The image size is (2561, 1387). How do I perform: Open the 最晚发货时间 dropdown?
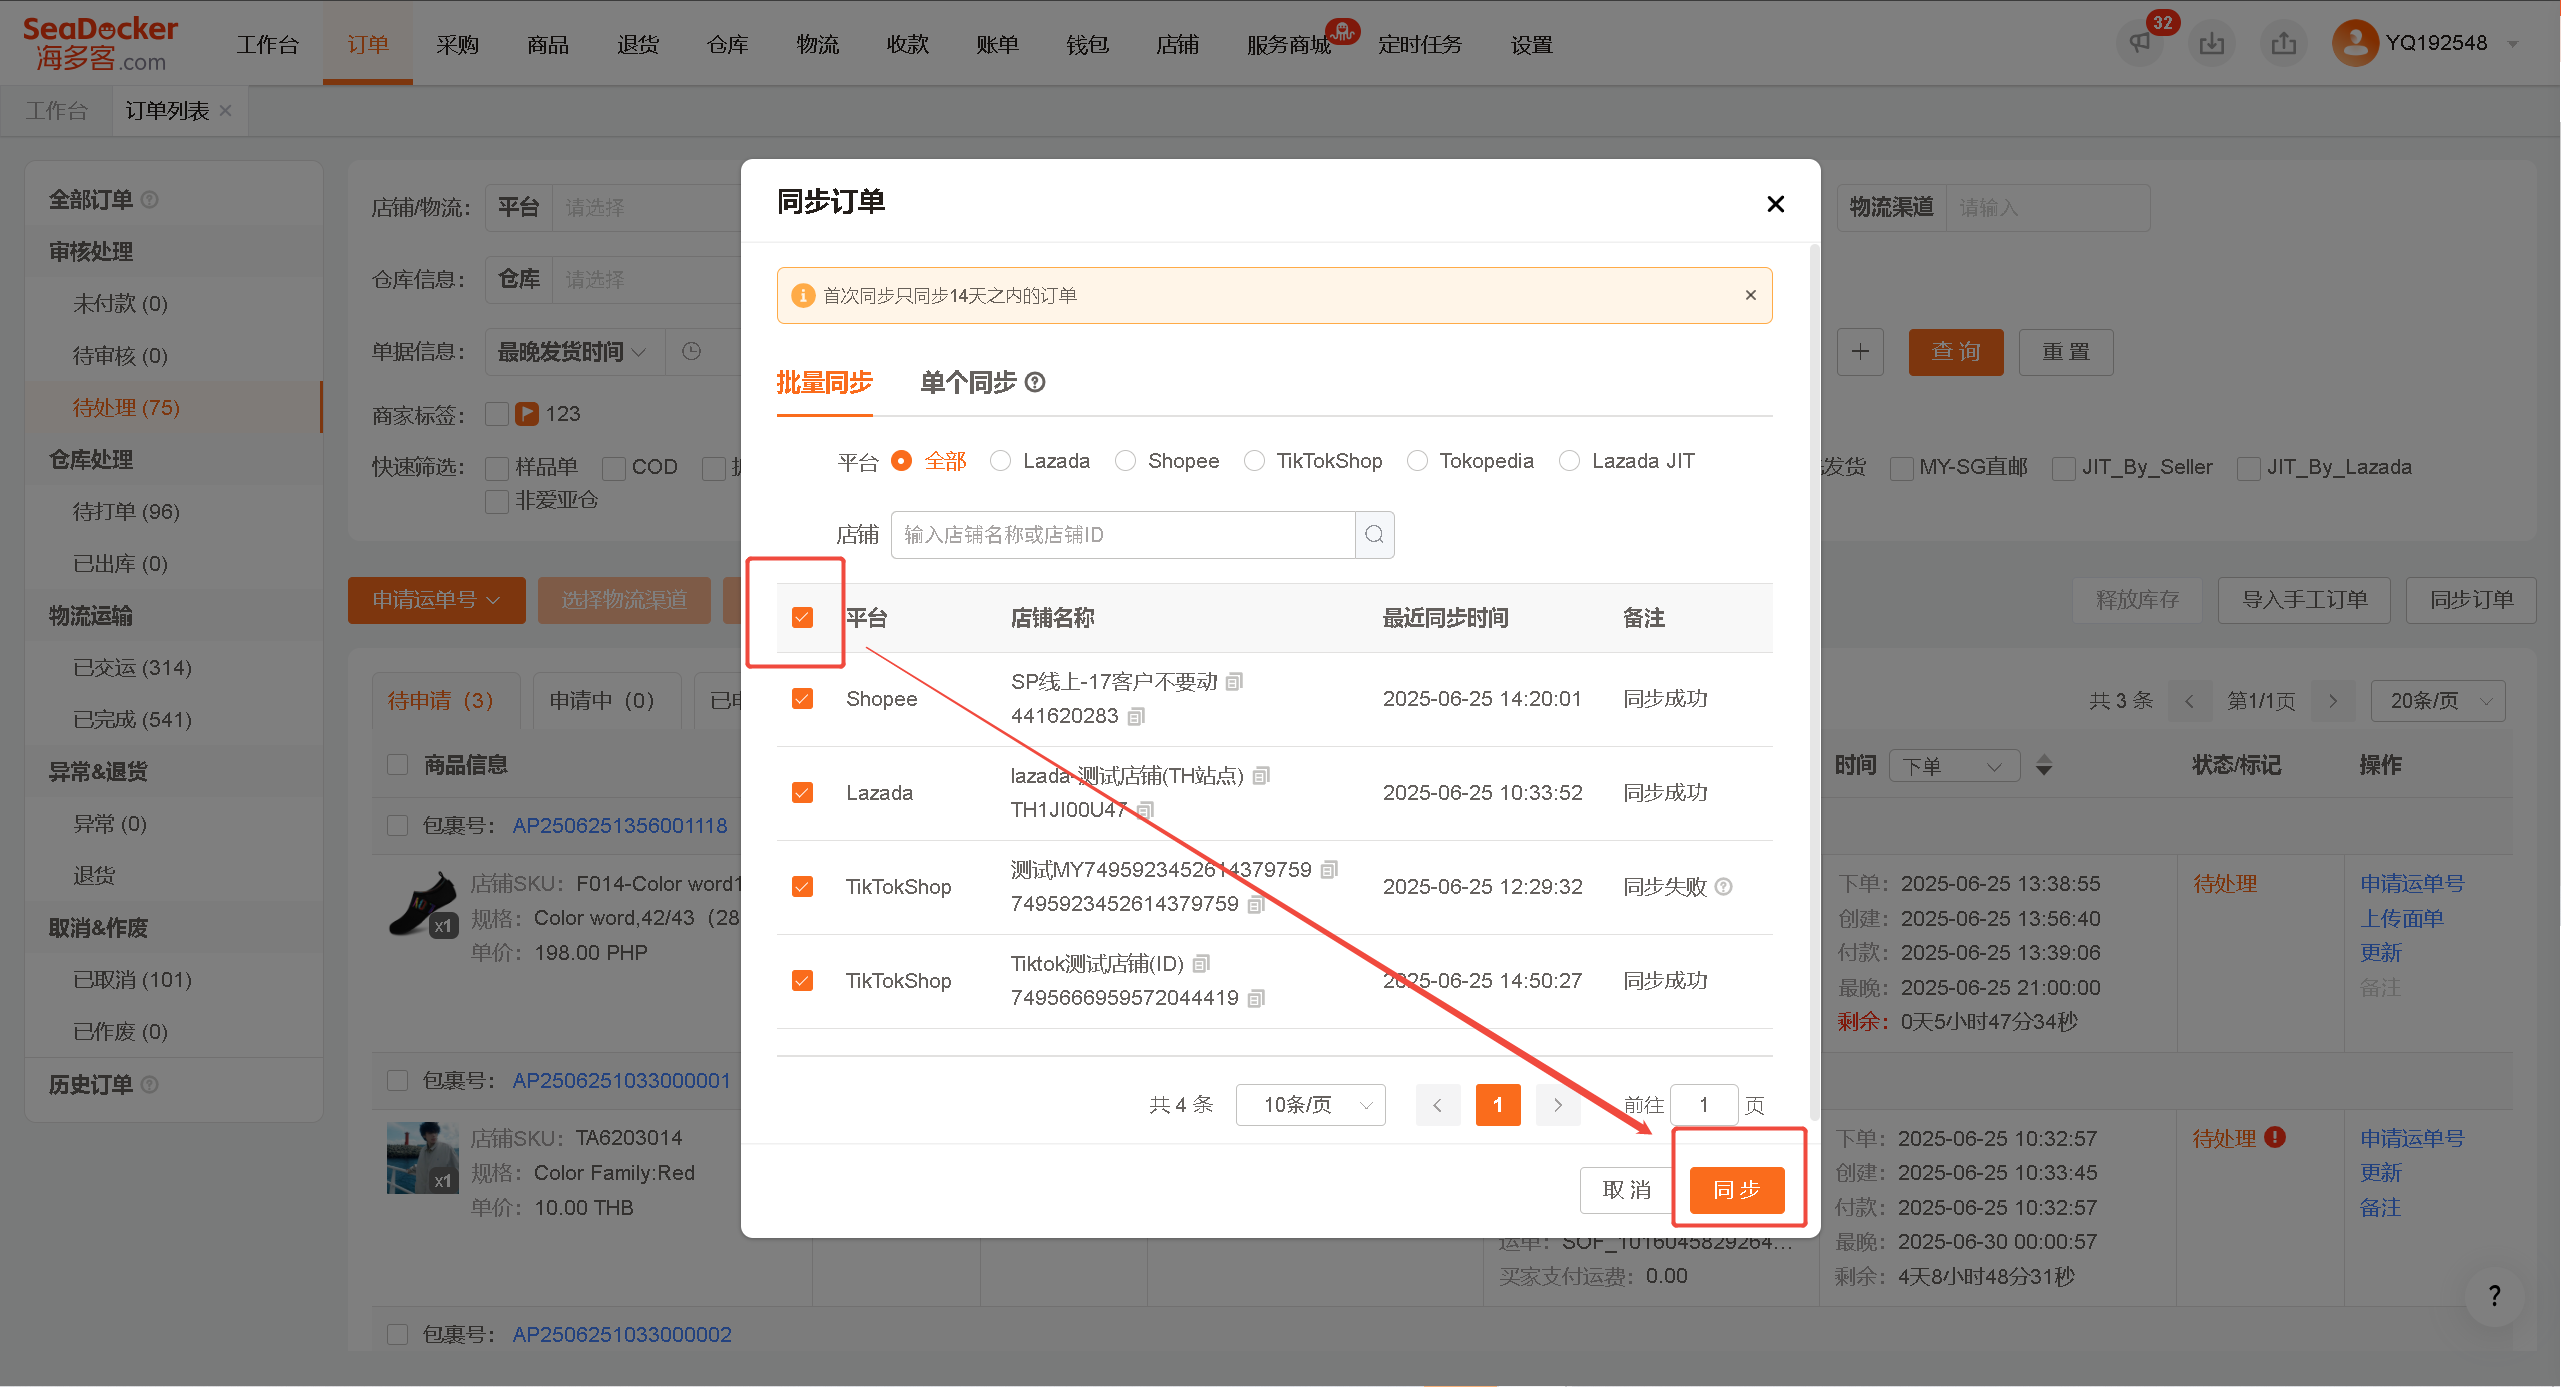tap(574, 352)
